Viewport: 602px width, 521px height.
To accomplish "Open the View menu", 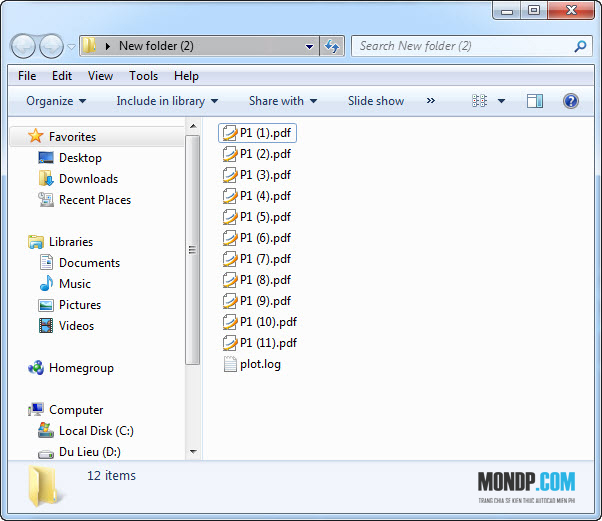I will (x=100, y=76).
